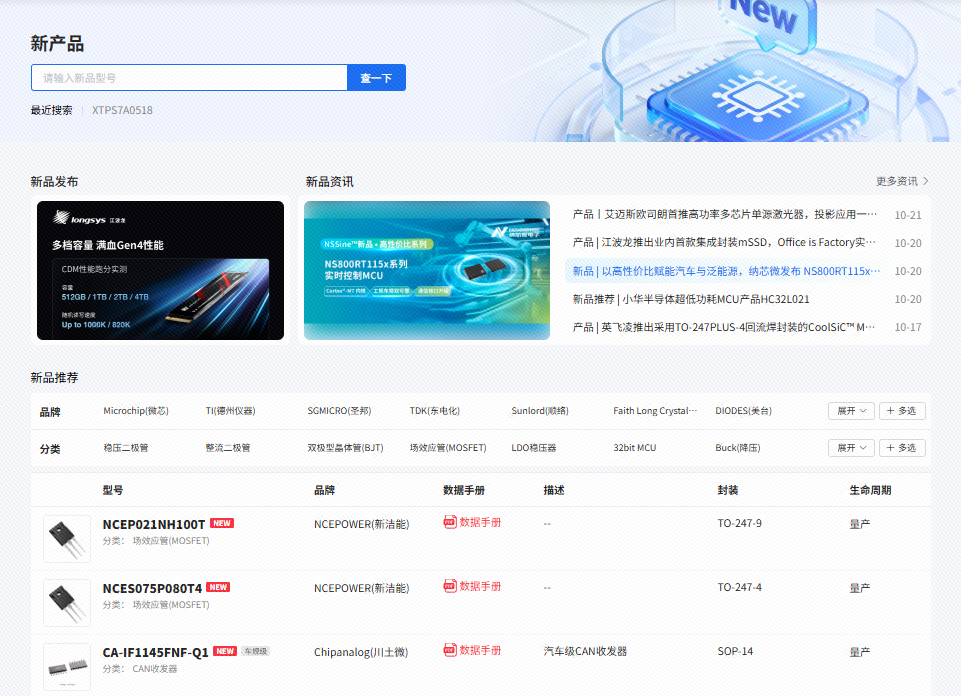Open the HC32L021 low-power MCU news item
Screen dimensions: 961x696
click(691, 299)
